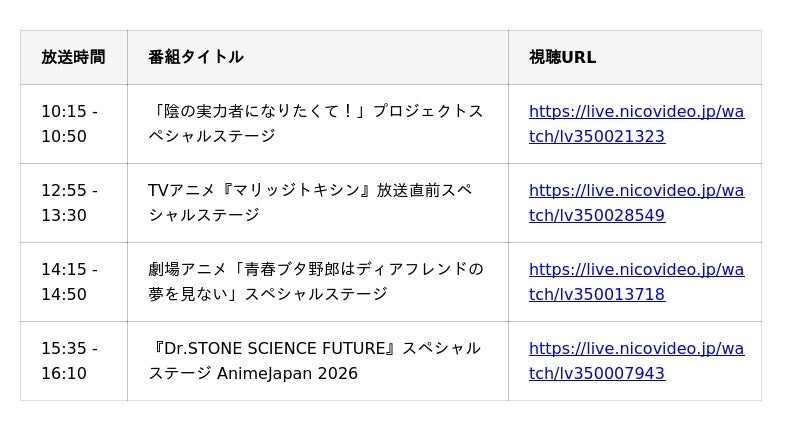The width and height of the screenshot is (800, 431).
Task: Click the 15:35 - 16:10 time cell
Action: tap(69, 361)
